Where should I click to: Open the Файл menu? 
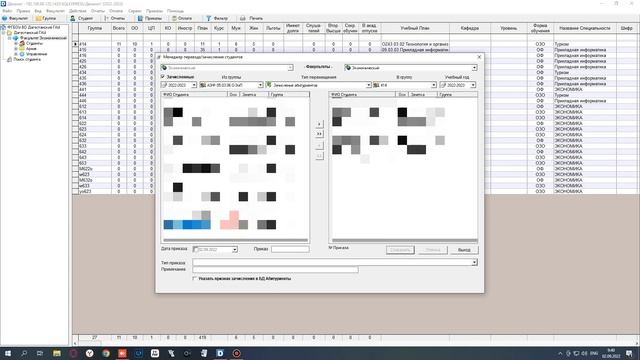click(x=7, y=11)
